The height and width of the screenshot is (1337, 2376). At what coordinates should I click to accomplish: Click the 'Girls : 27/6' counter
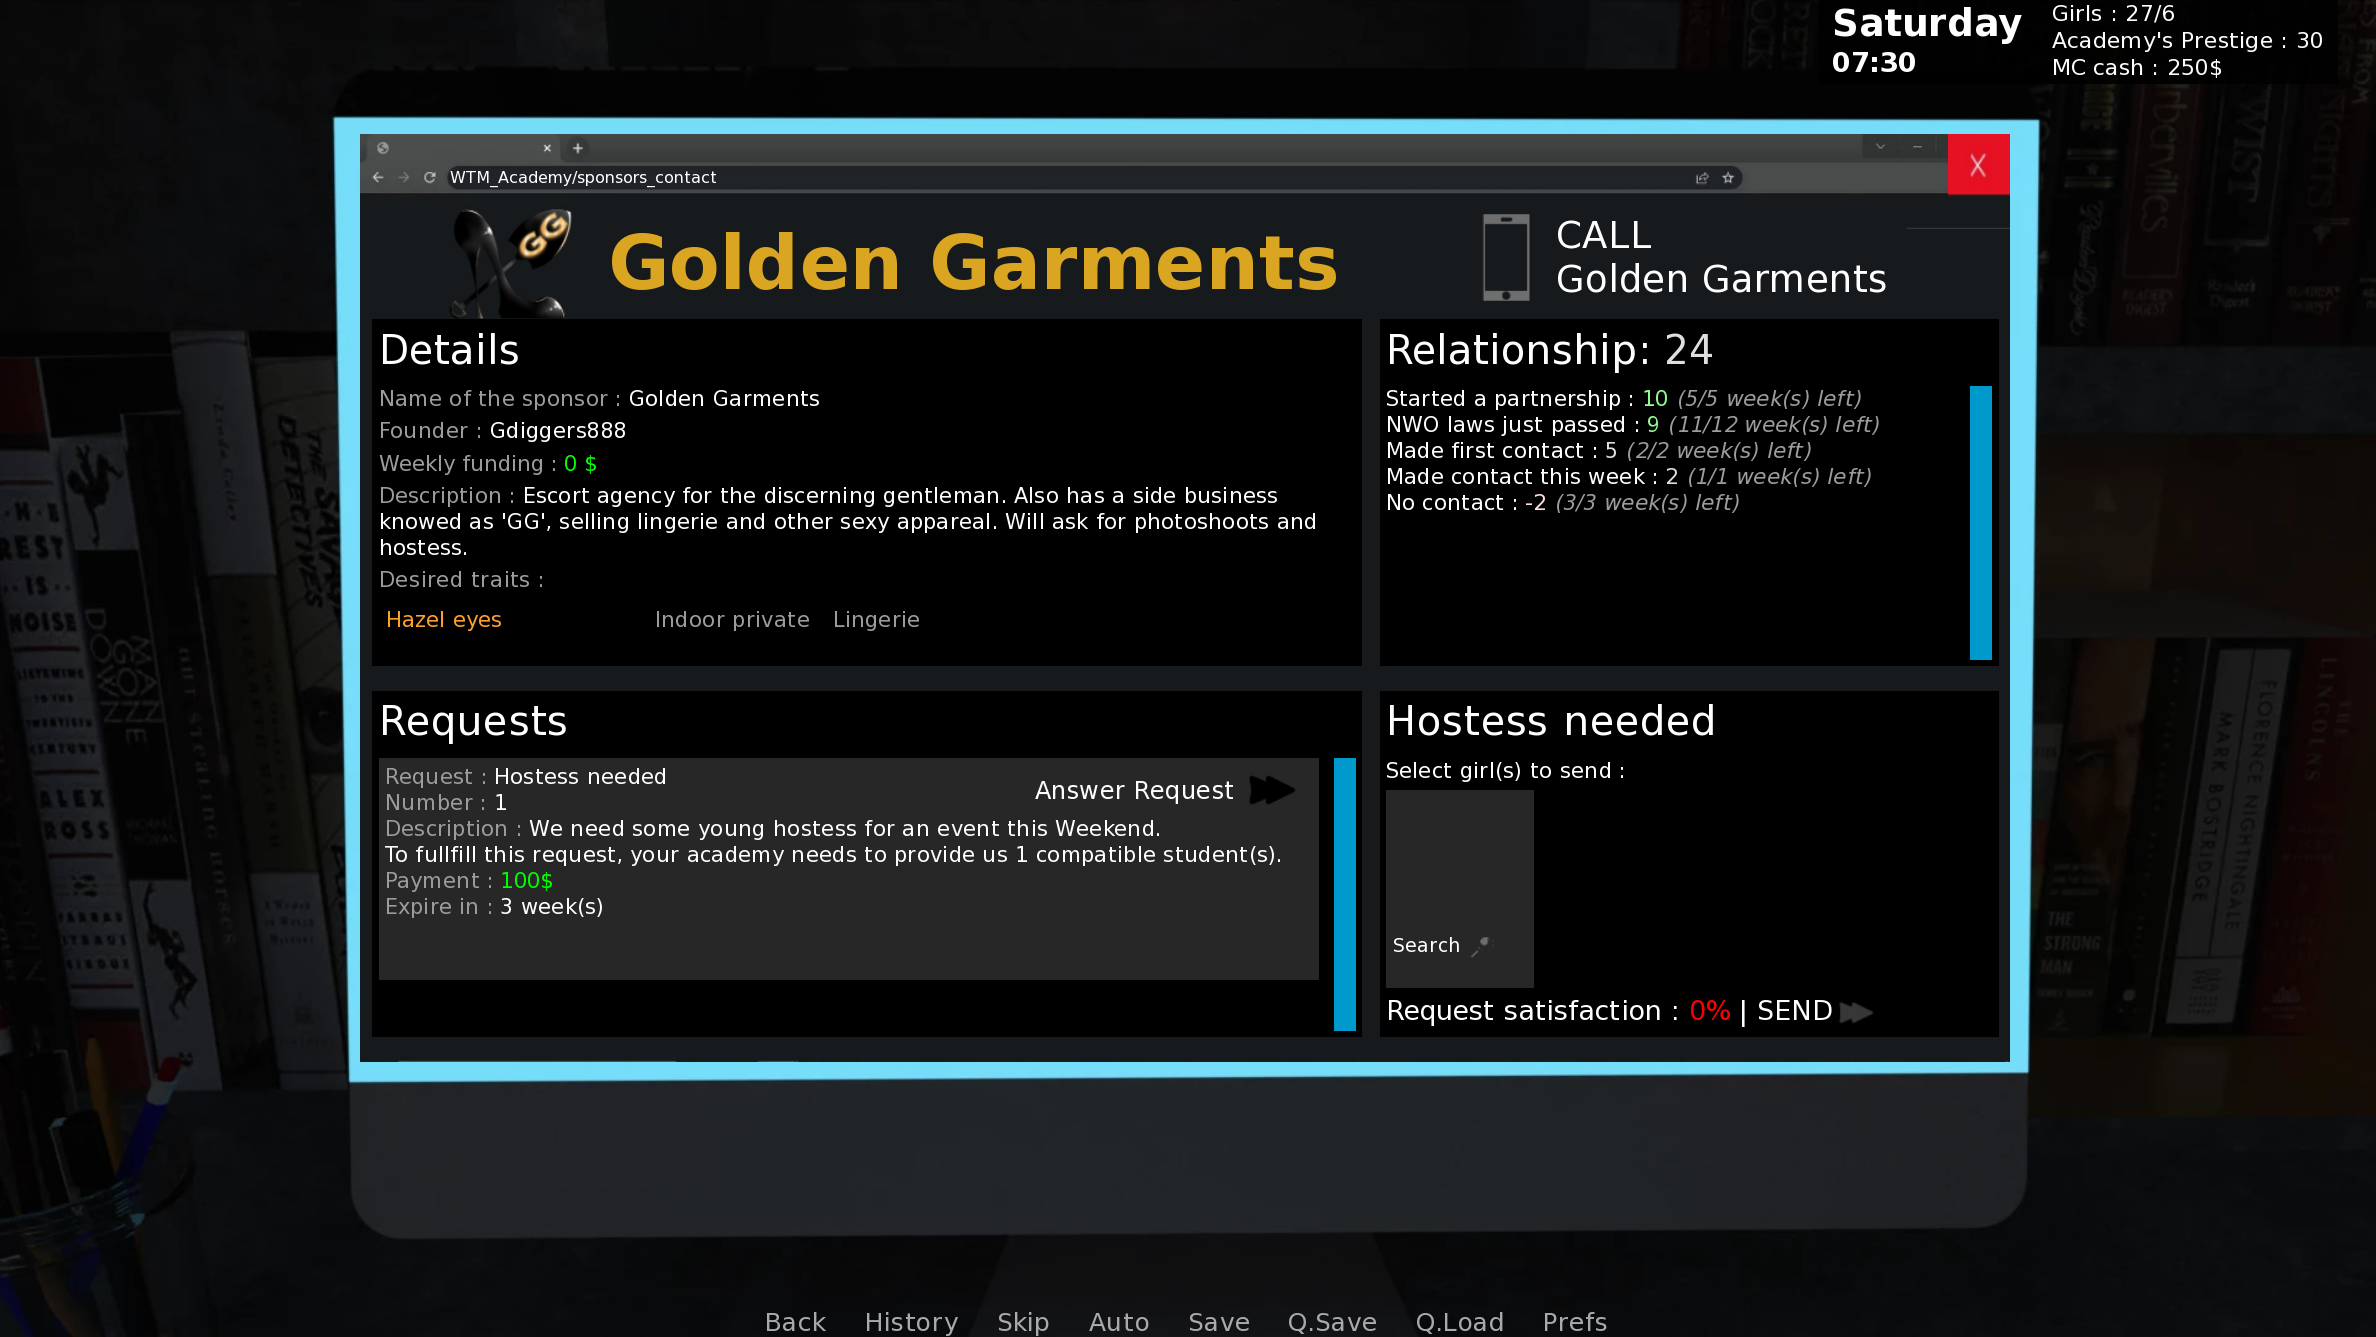2113,14
